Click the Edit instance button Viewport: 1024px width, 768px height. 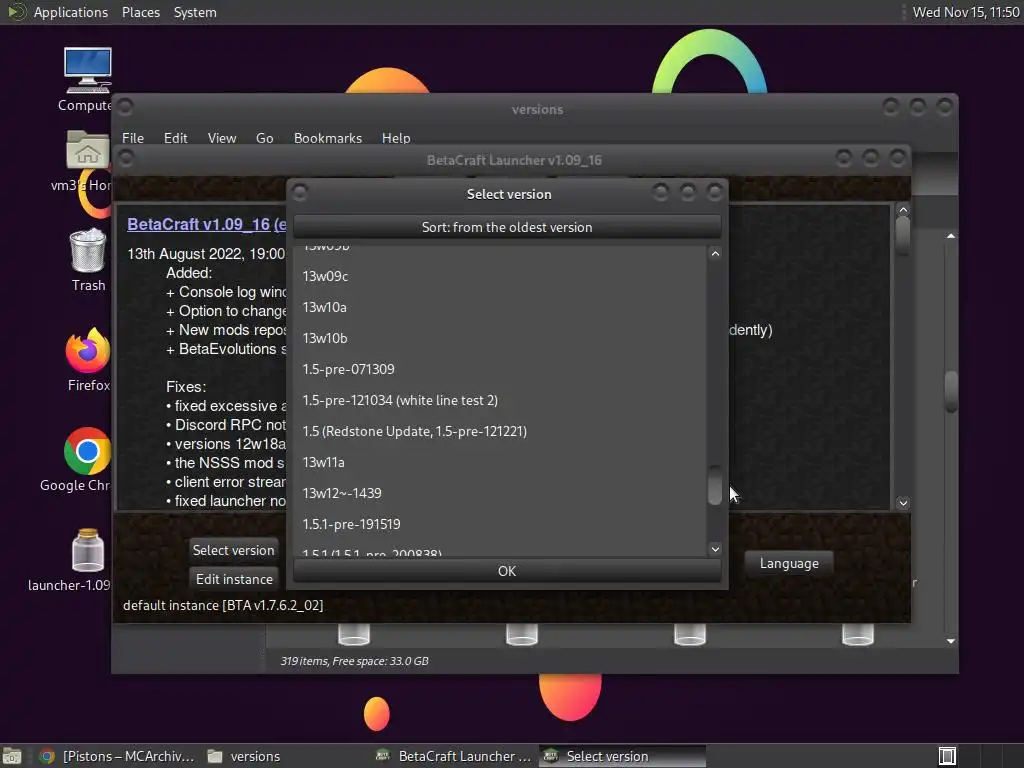pyautogui.click(x=234, y=579)
